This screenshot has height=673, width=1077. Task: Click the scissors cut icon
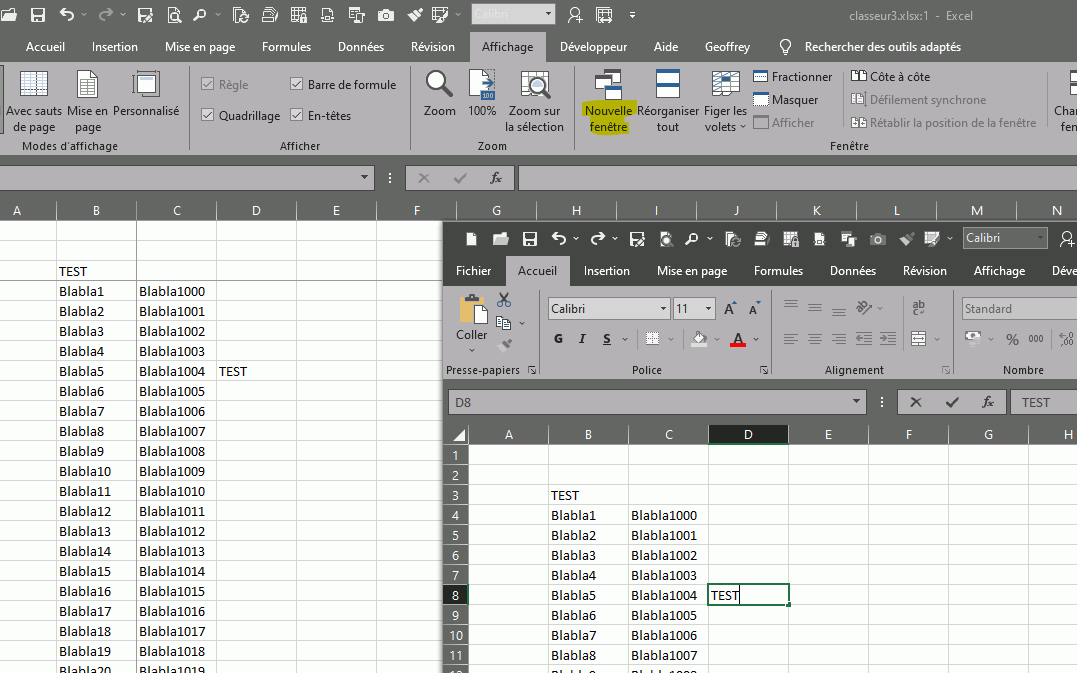click(x=504, y=300)
